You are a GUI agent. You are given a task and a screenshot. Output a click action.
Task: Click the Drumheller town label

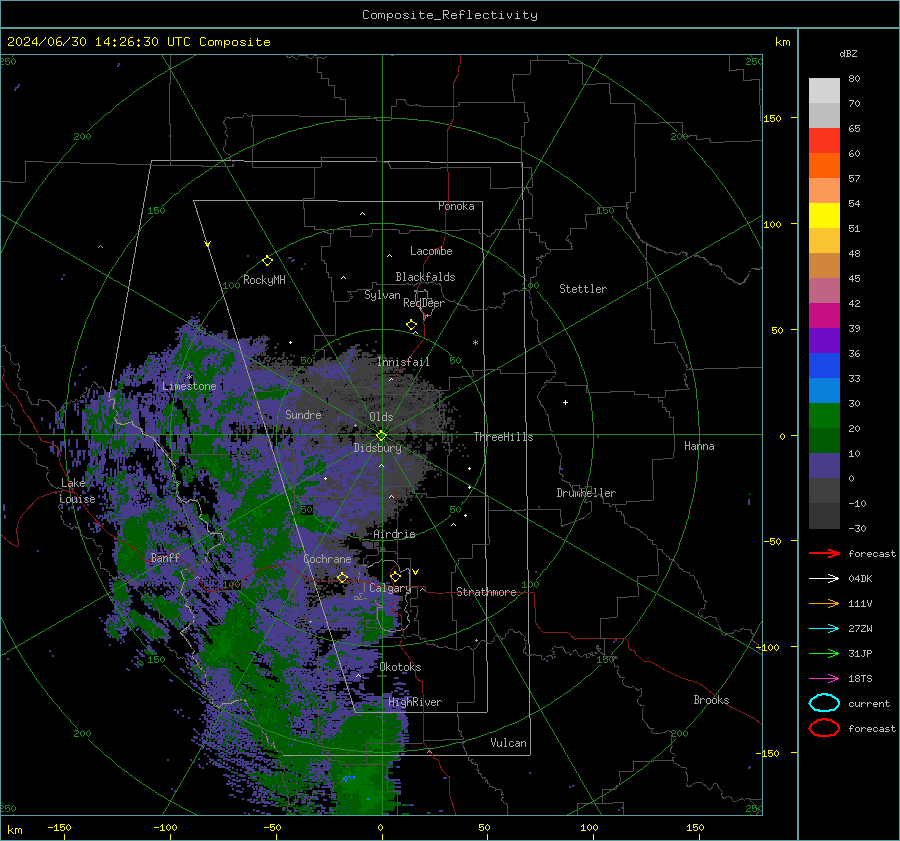coord(586,493)
